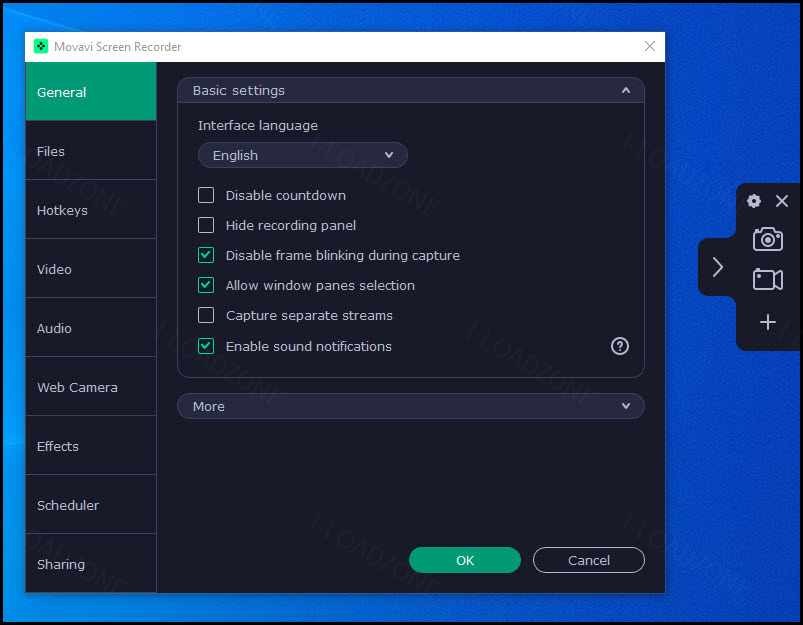Take a screenshot with the camera icon
The height and width of the screenshot is (625, 803).
point(768,239)
